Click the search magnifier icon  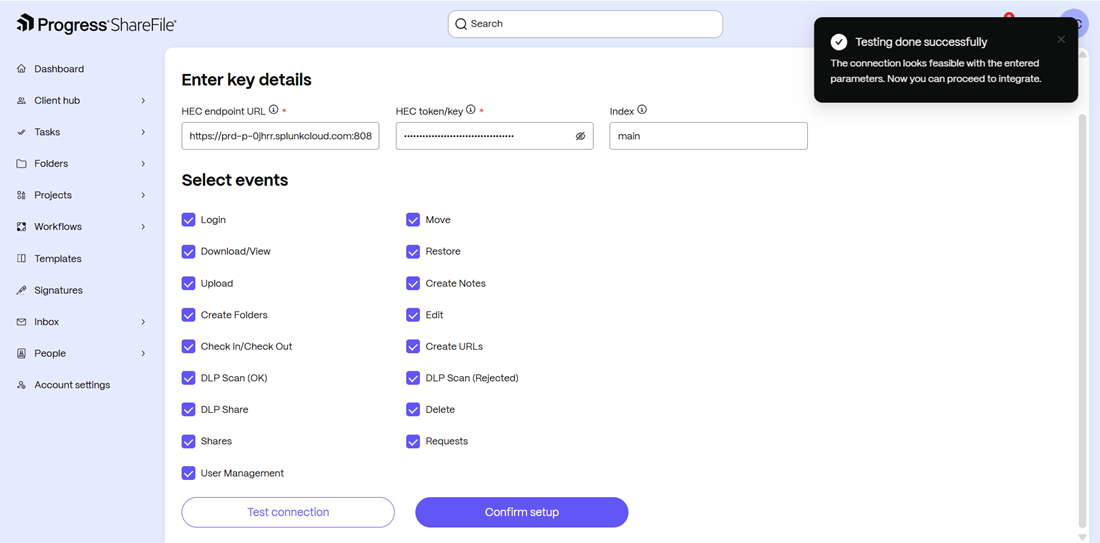pyautogui.click(x=461, y=24)
